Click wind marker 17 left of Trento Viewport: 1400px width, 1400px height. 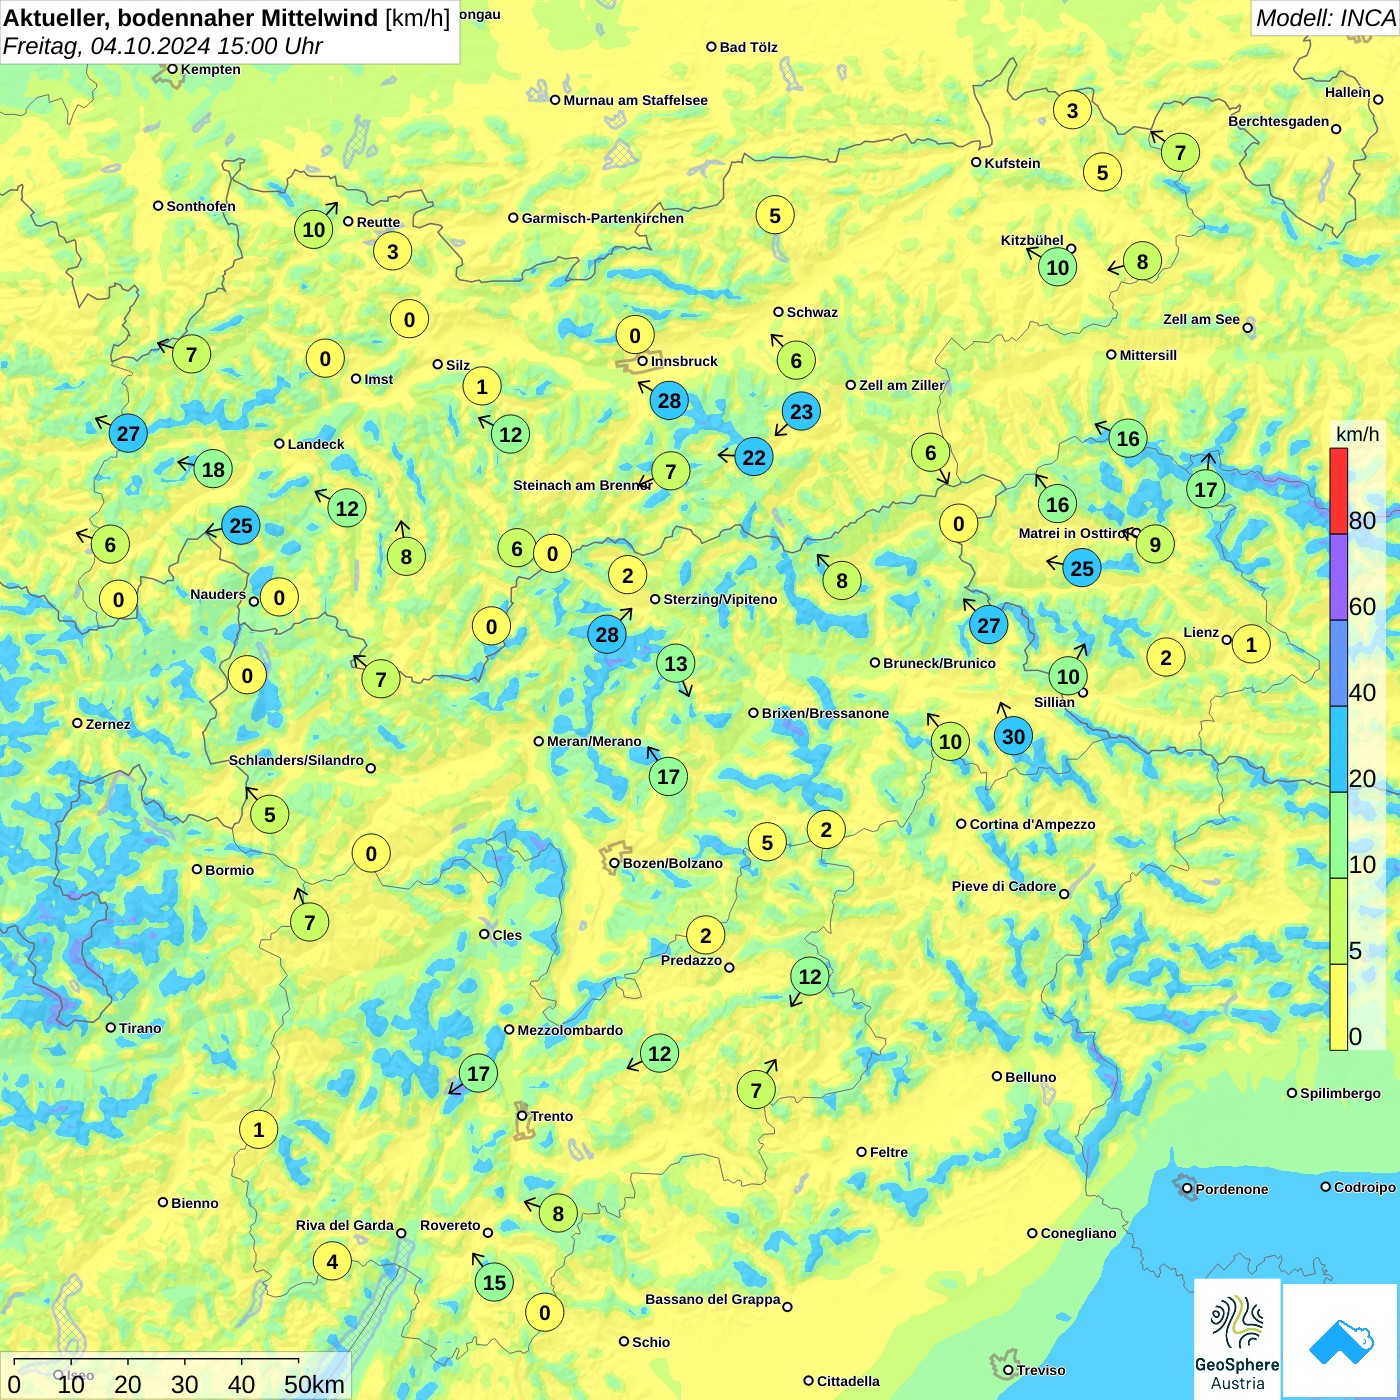pyautogui.click(x=478, y=1073)
